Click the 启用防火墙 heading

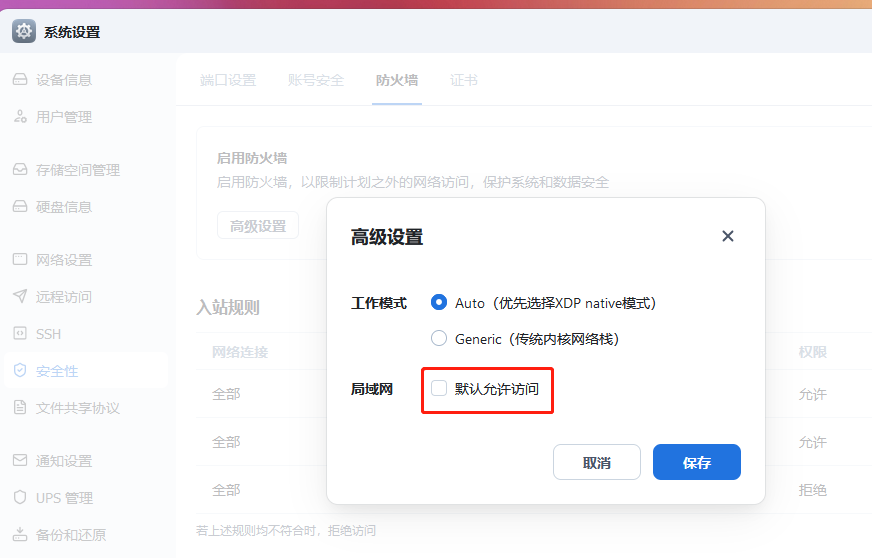[x=252, y=158]
